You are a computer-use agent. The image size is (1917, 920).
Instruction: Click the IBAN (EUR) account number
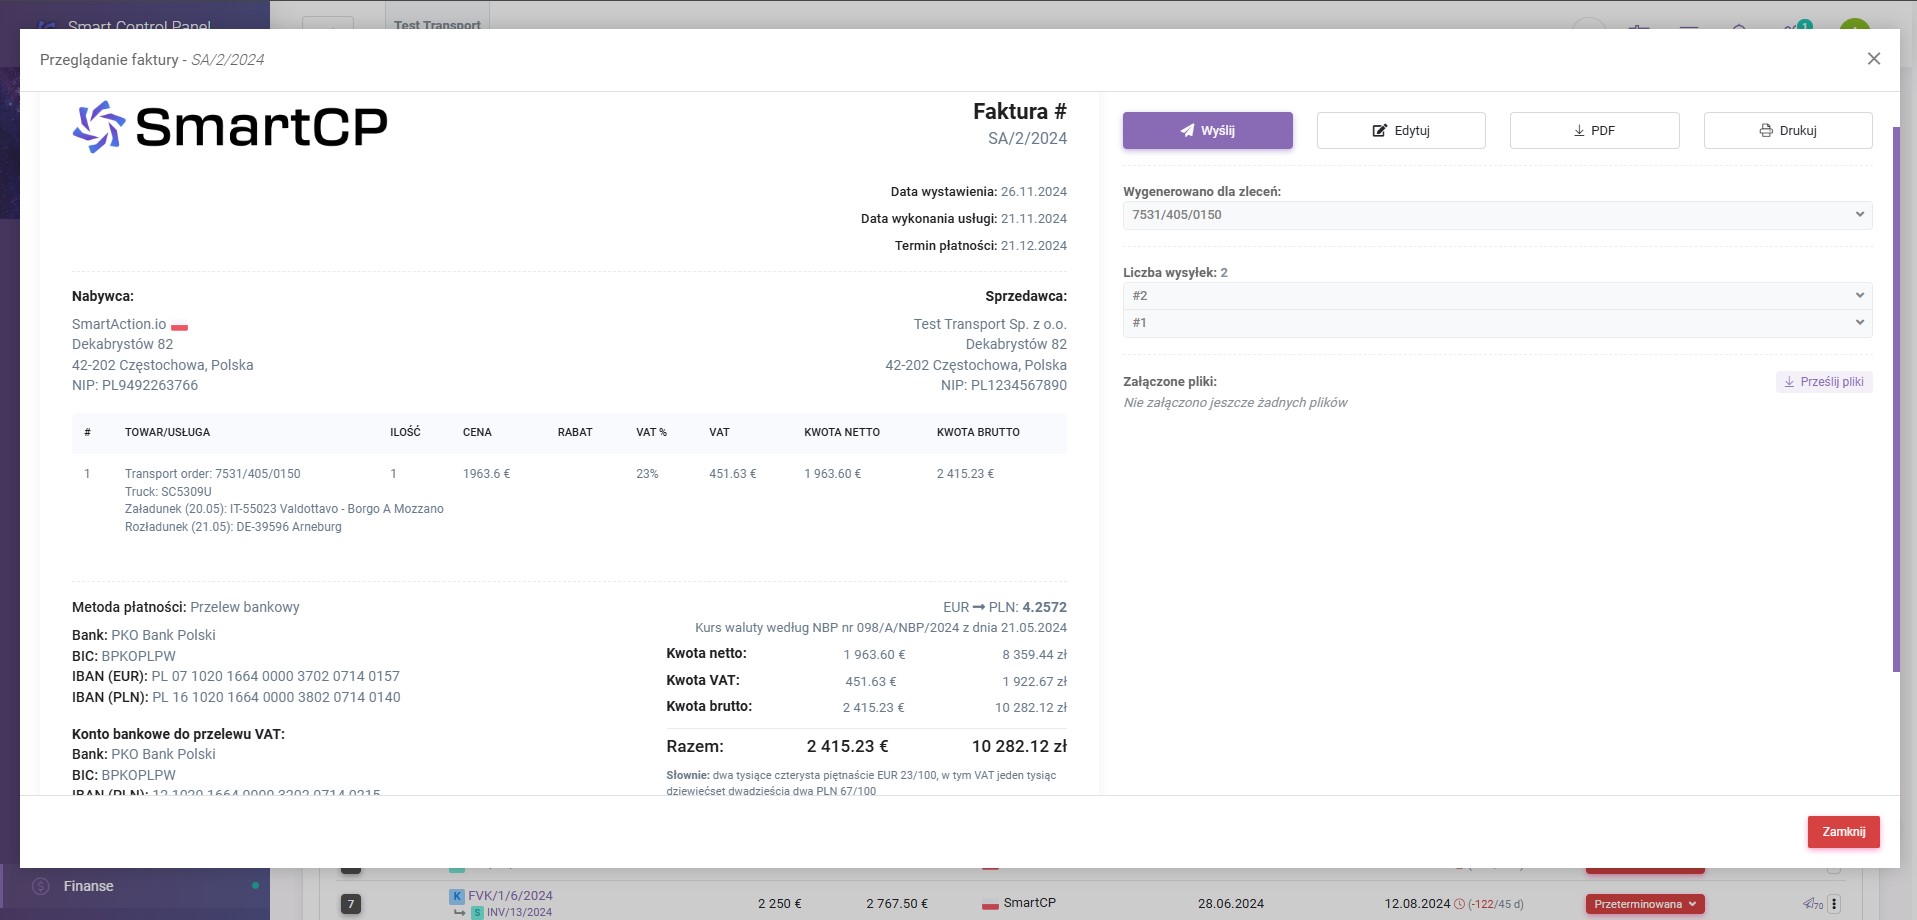(275, 677)
